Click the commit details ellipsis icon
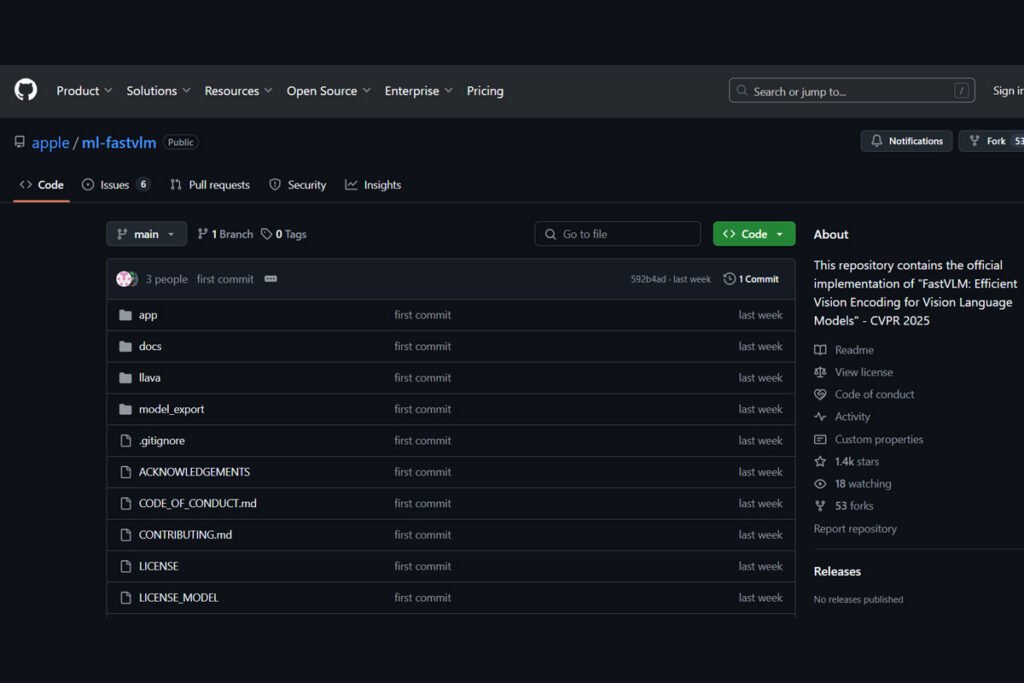The width and height of the screenshot is (1024, 683). (x=270, y=279)
